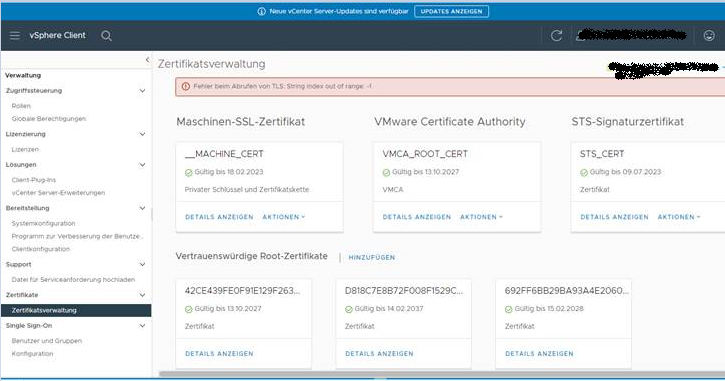Click the TLS error message text
Viewport: 725px width, 381px height.
click(282, 86)
